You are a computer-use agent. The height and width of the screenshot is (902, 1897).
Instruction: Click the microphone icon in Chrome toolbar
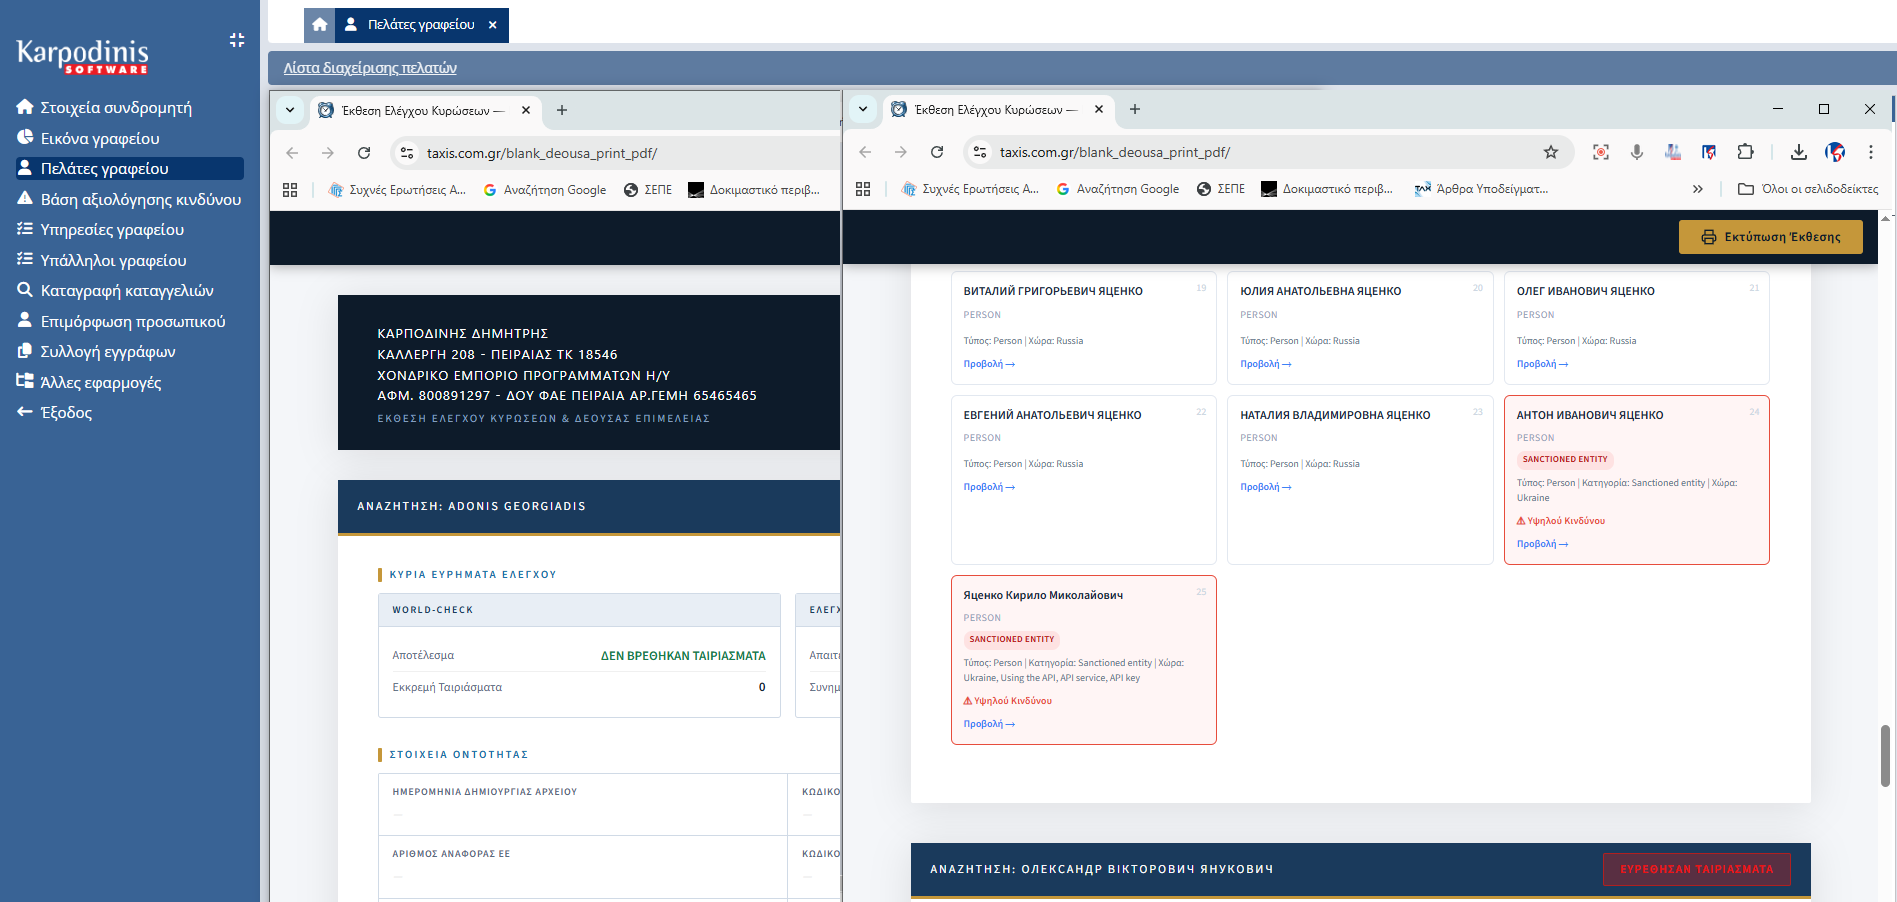tap(1636, 152)
